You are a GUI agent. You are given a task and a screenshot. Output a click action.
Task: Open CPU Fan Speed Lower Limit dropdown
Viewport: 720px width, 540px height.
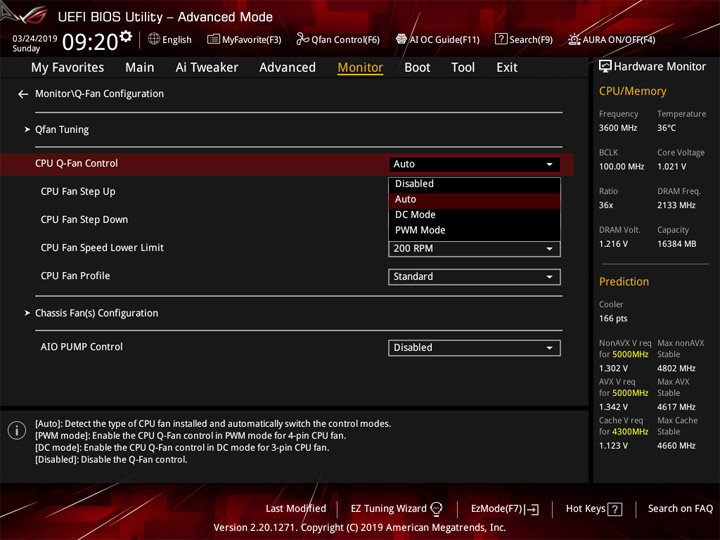(474, 249)
